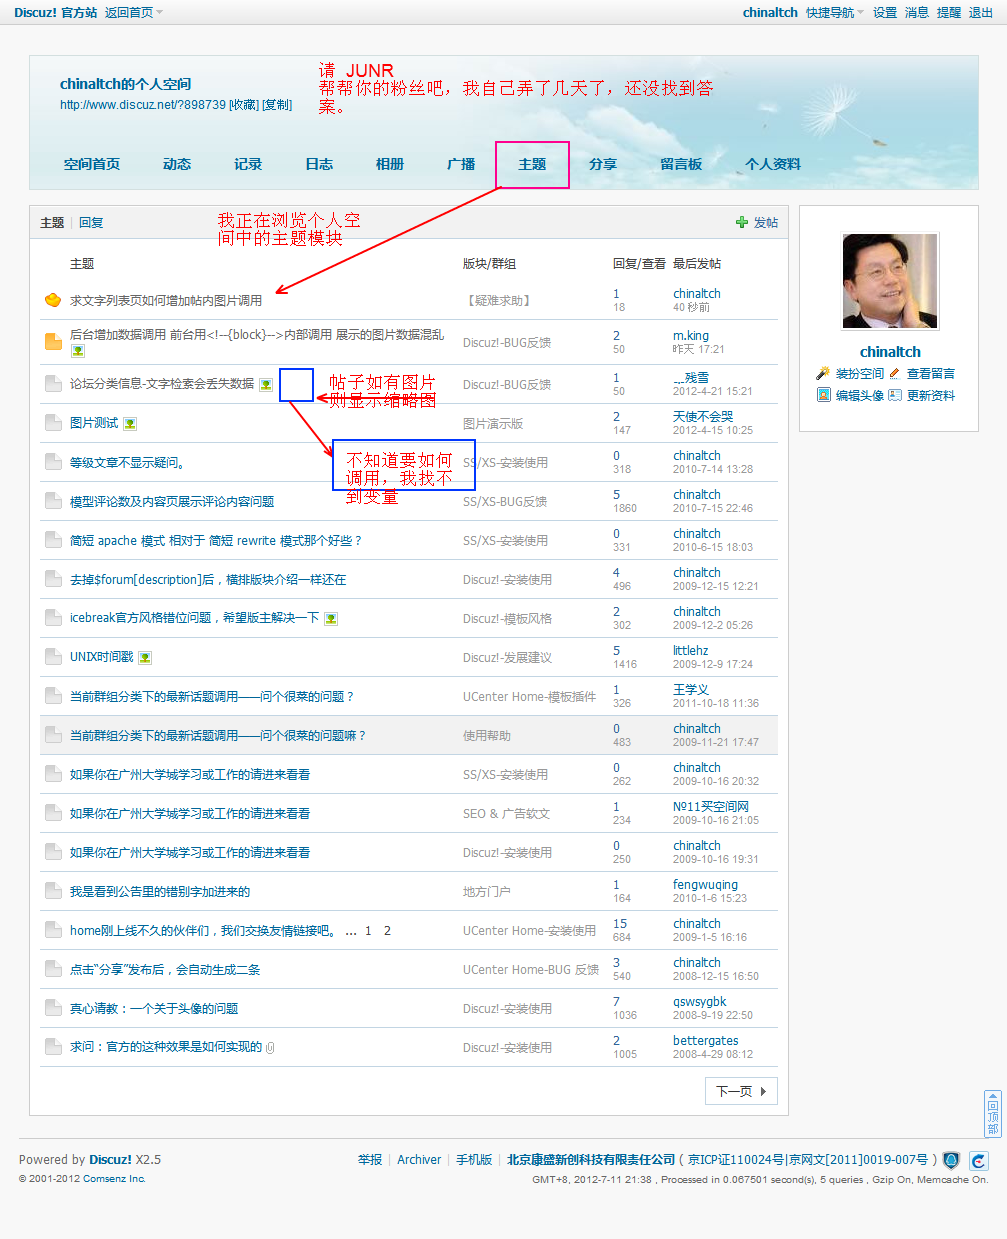Image resolution: width=1007 pixels, height=1239 pixels.
Task: Go to 下一页 next page
Action: pos(741,1091)
